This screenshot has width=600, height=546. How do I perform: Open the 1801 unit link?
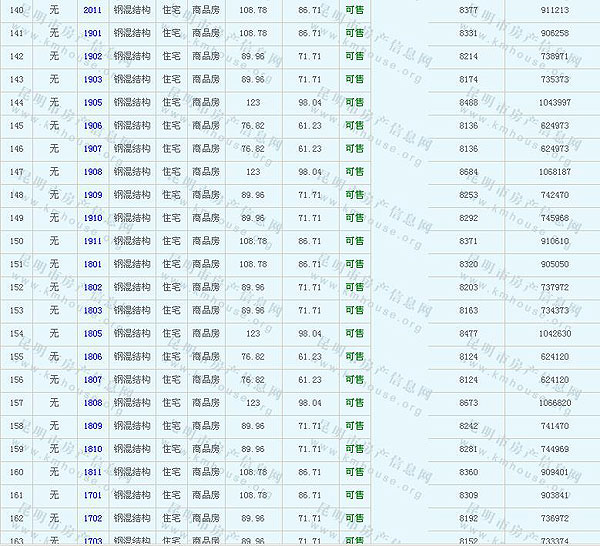93,264
